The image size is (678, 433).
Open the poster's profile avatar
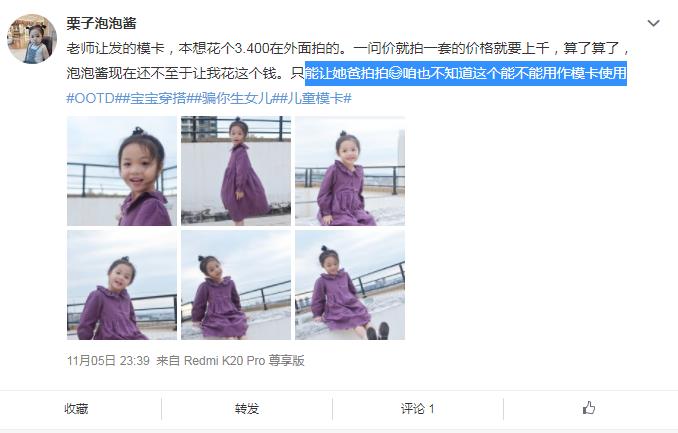pos(32,39)
